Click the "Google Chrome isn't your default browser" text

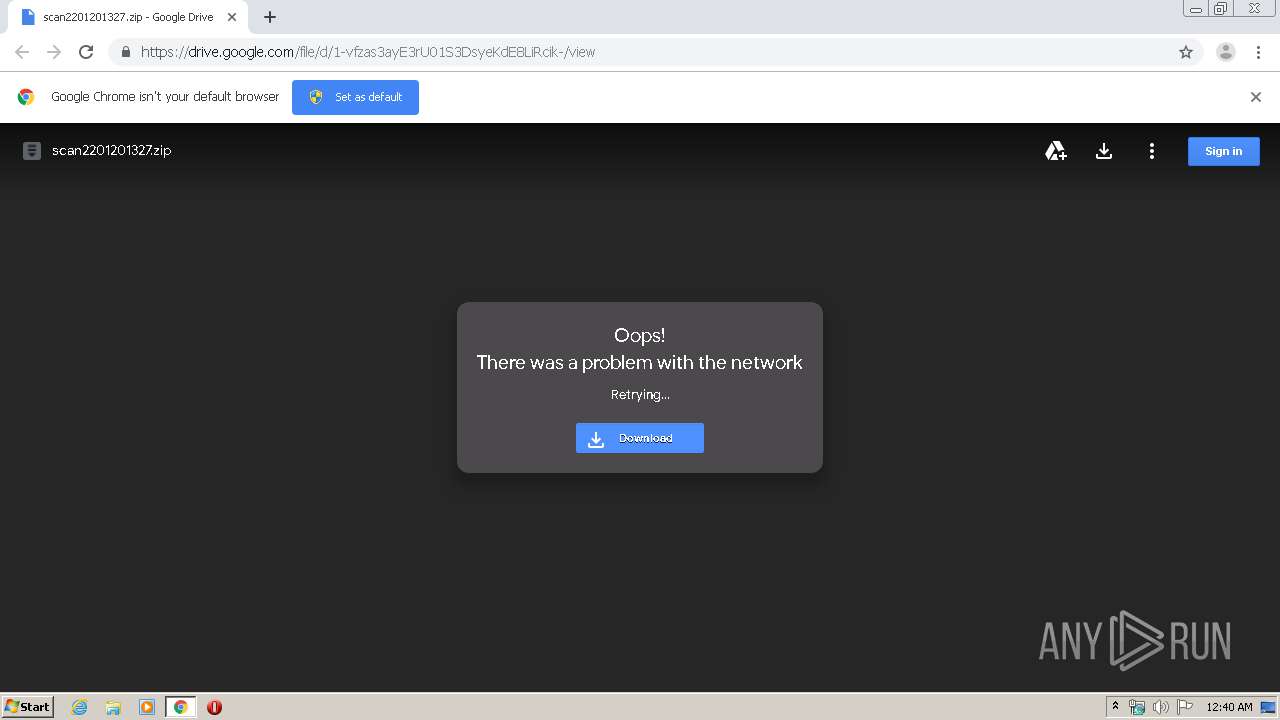(x=165, y=97)
